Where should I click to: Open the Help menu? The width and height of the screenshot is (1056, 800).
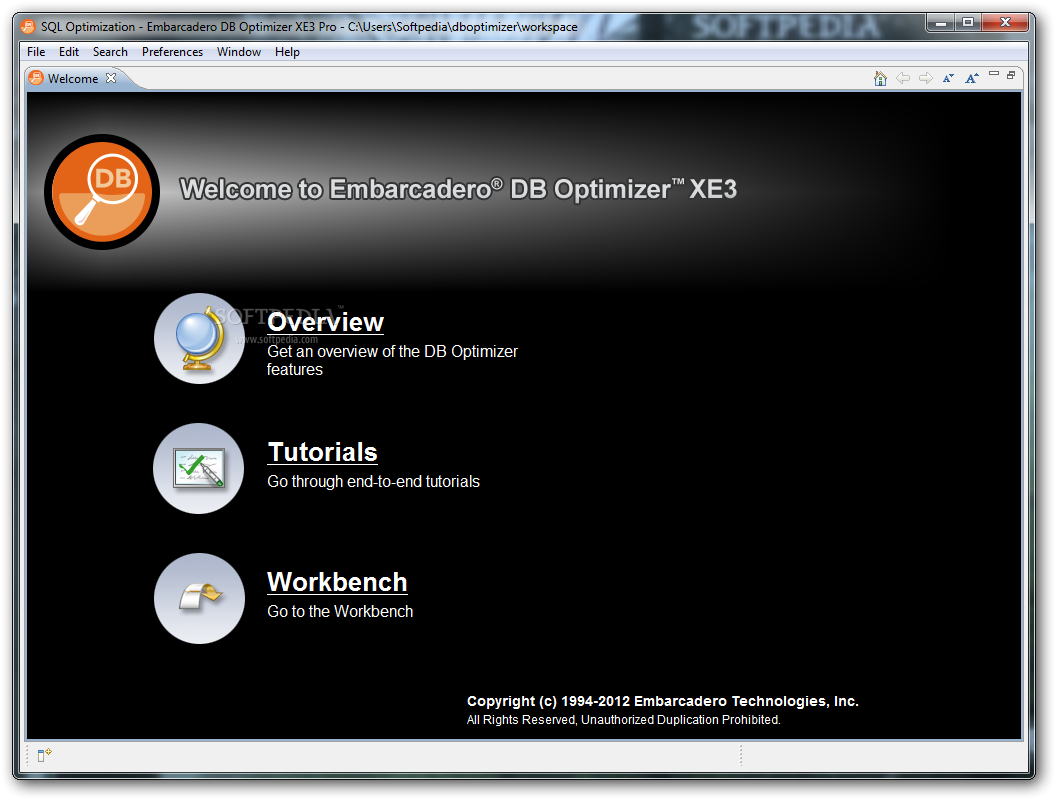click(x=287, y=52)
